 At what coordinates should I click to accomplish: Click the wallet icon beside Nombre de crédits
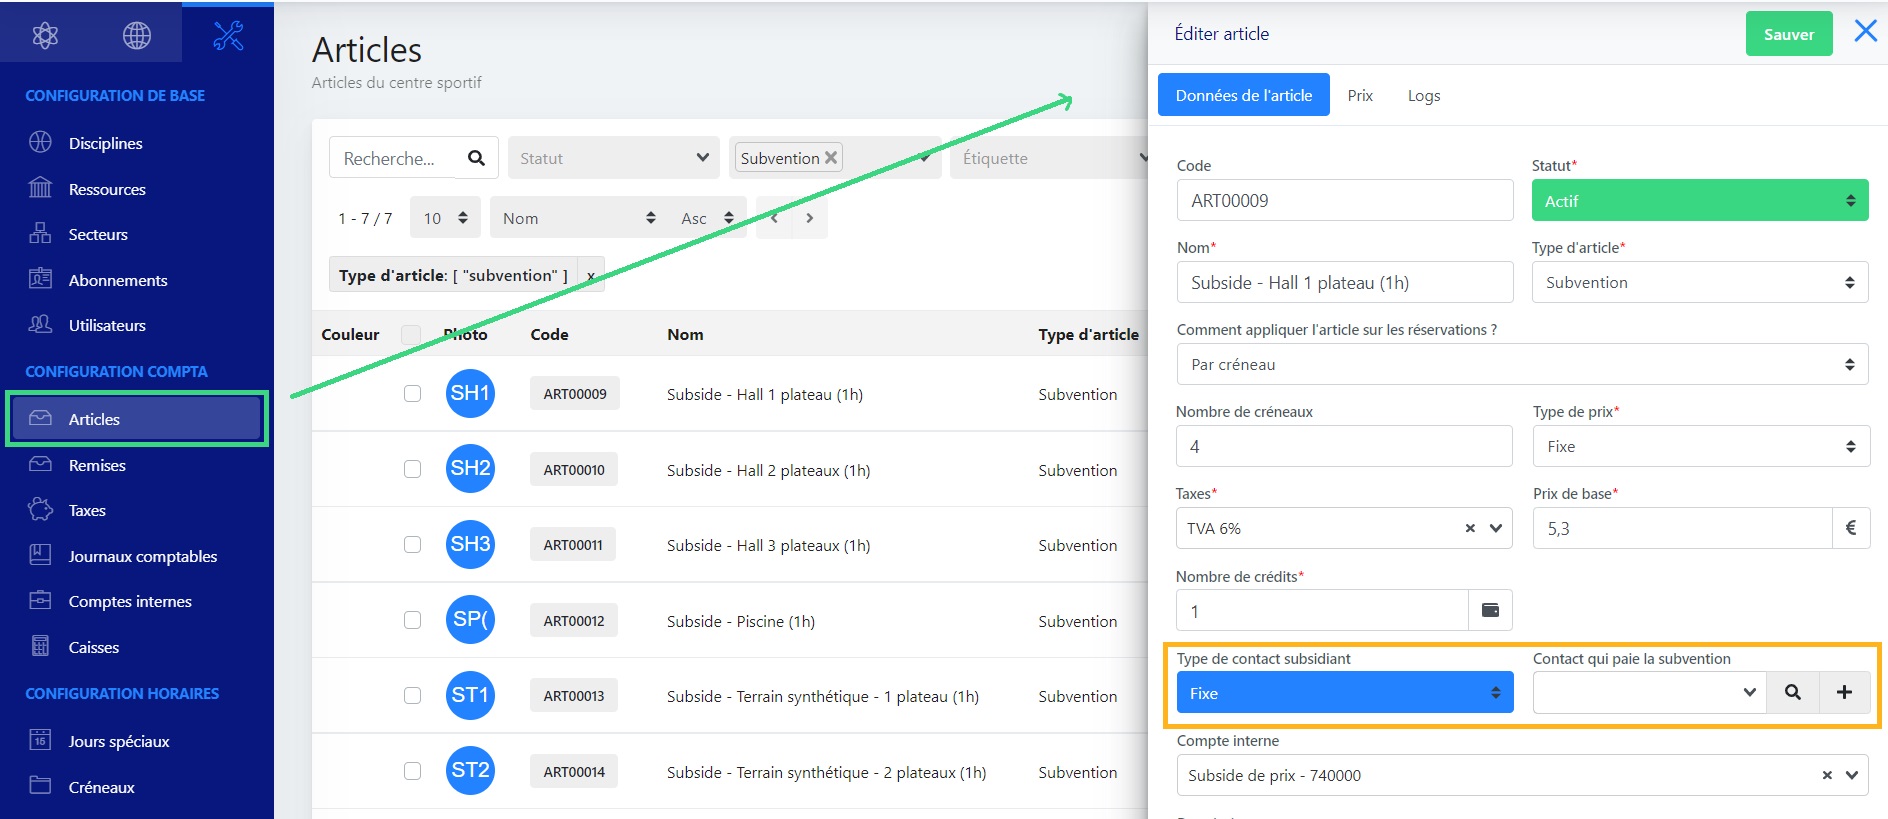click(x=1490, y=610)
